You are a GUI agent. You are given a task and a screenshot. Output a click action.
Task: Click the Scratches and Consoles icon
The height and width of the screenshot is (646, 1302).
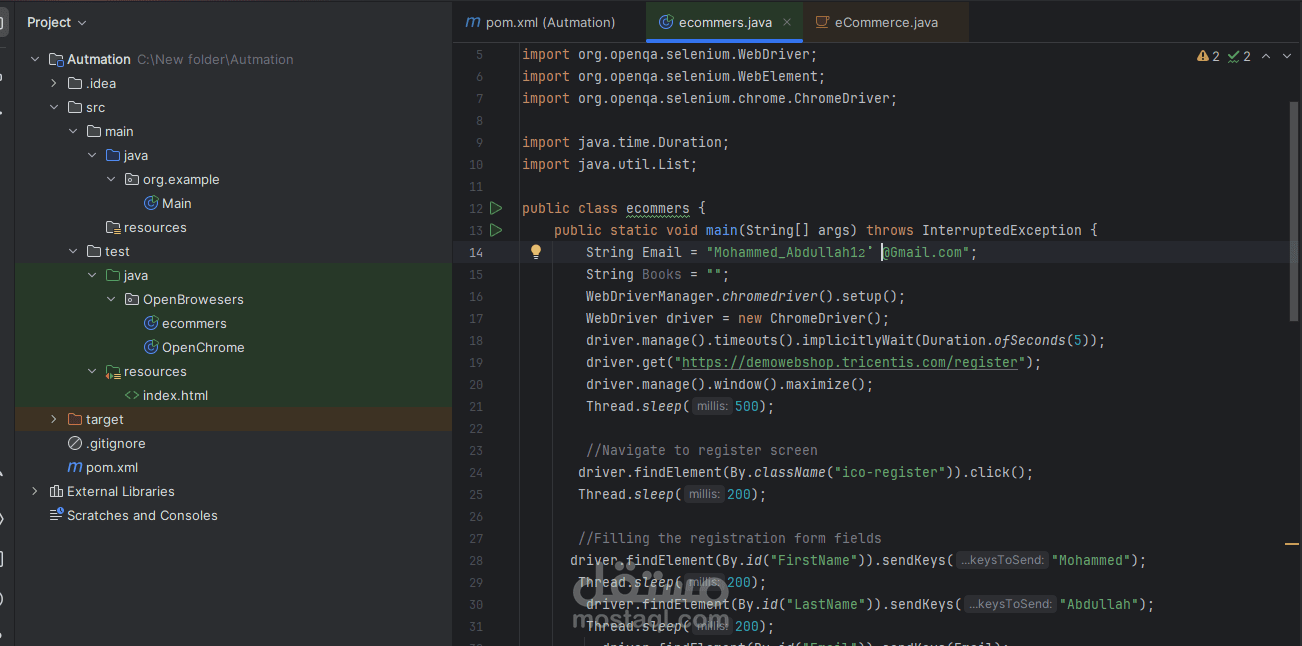[x=56, y=515]
